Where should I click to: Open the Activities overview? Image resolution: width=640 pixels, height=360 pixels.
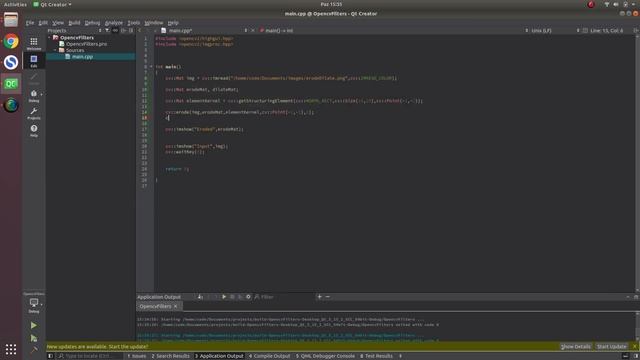pyautogui.click(x=15, y=4)
